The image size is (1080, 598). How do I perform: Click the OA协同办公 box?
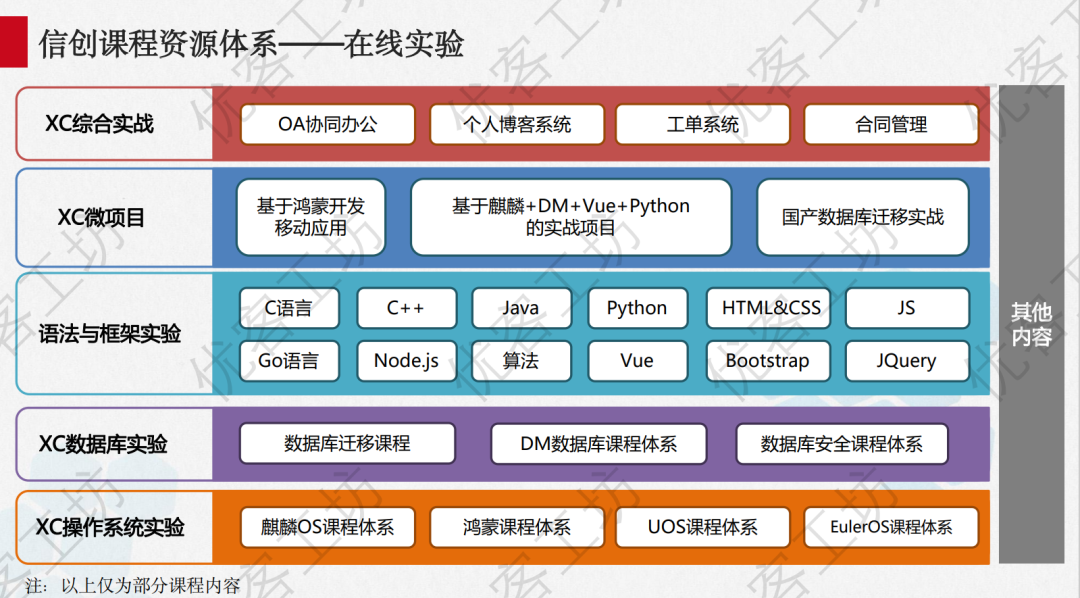point(328,125)
